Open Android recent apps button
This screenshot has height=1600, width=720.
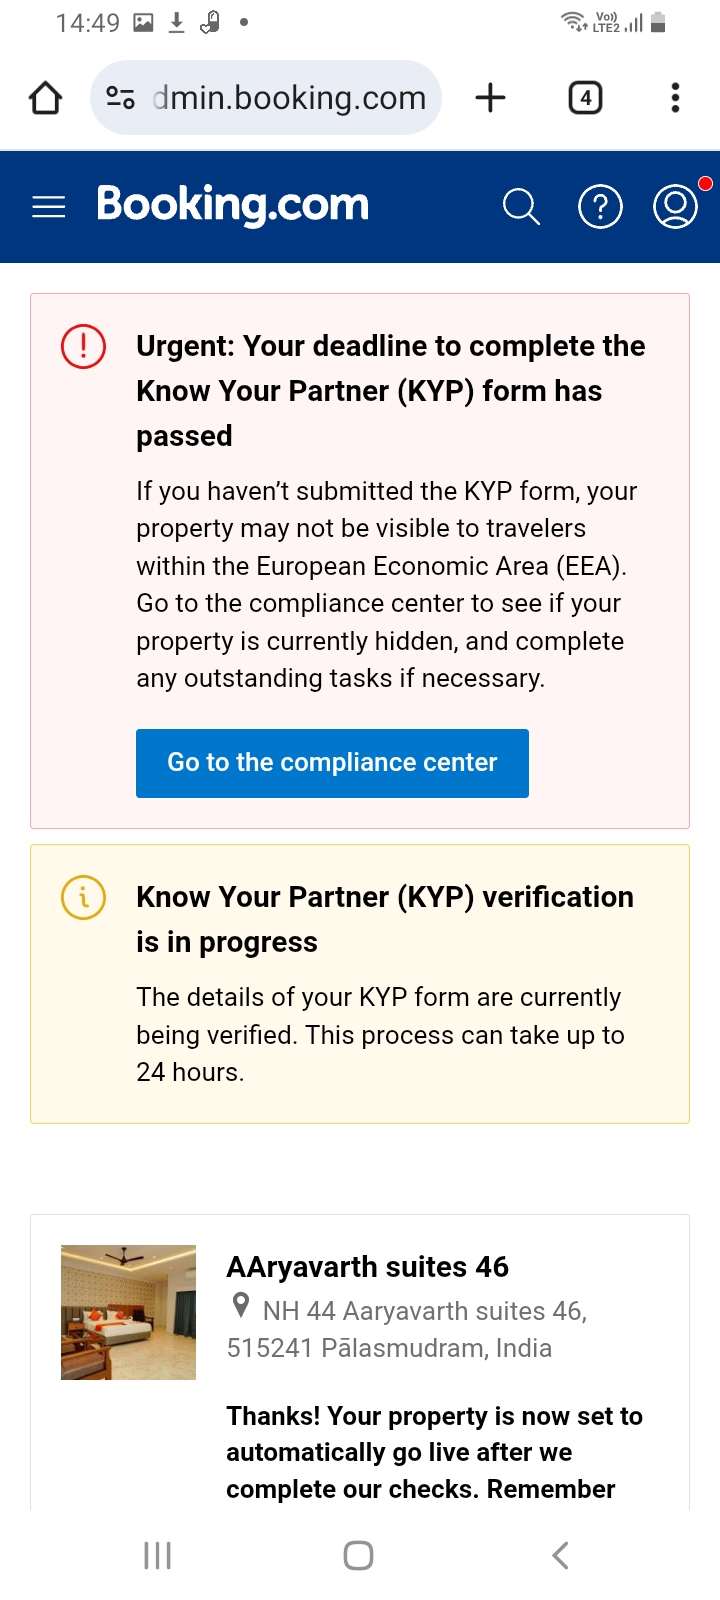click(x=158, y=1555)
